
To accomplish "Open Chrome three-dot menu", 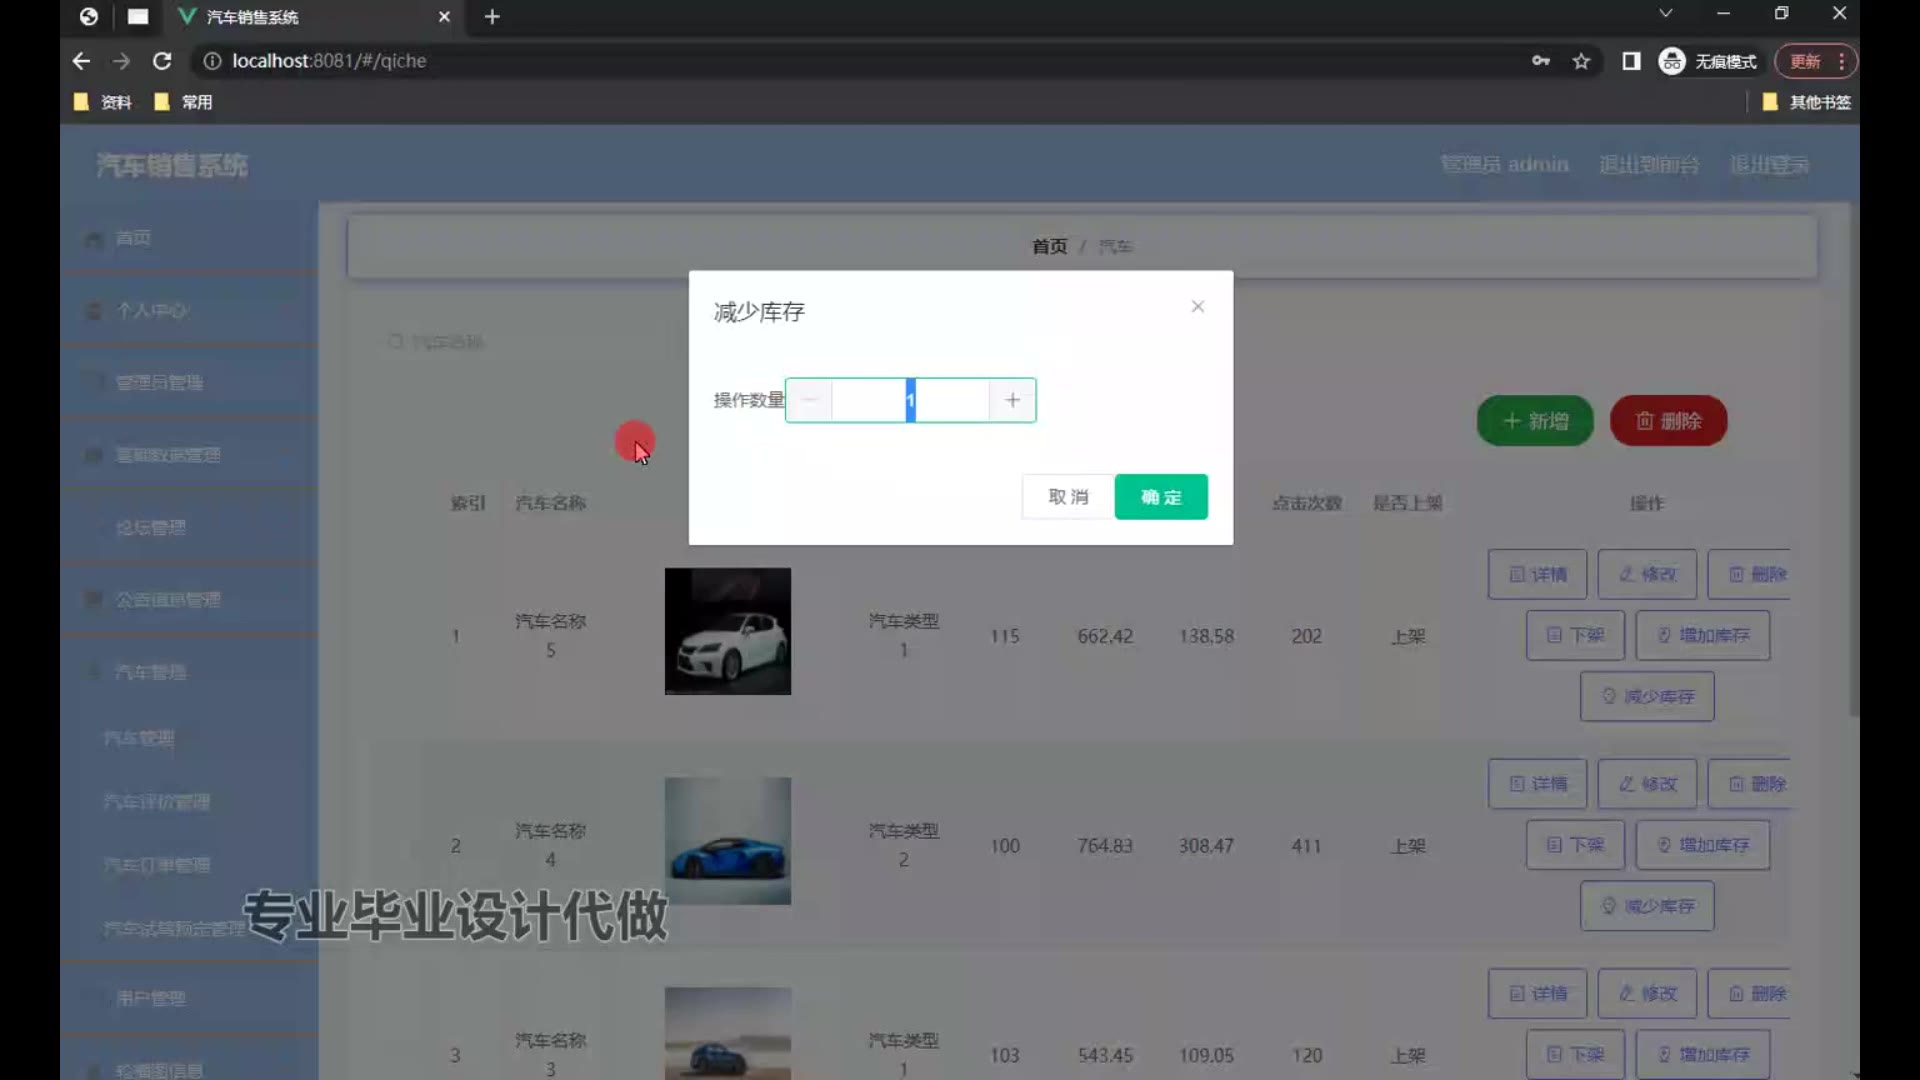I will coord(1842,61).
